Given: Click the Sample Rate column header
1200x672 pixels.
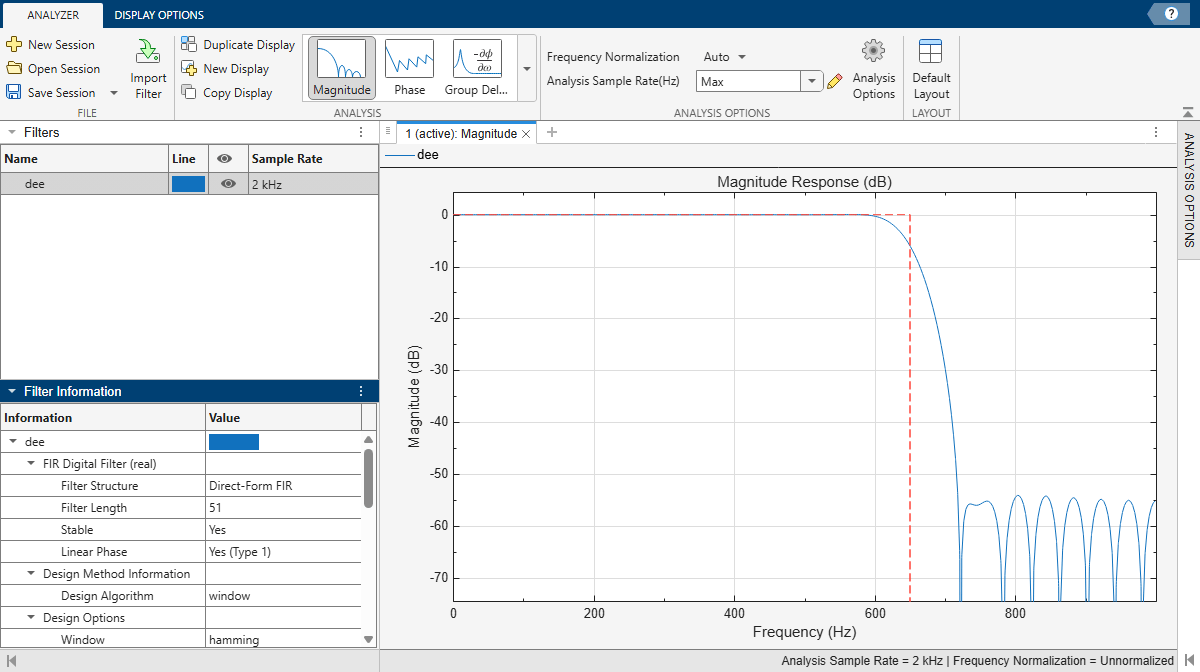Looking at the screenshot, I should click(313, 158).
